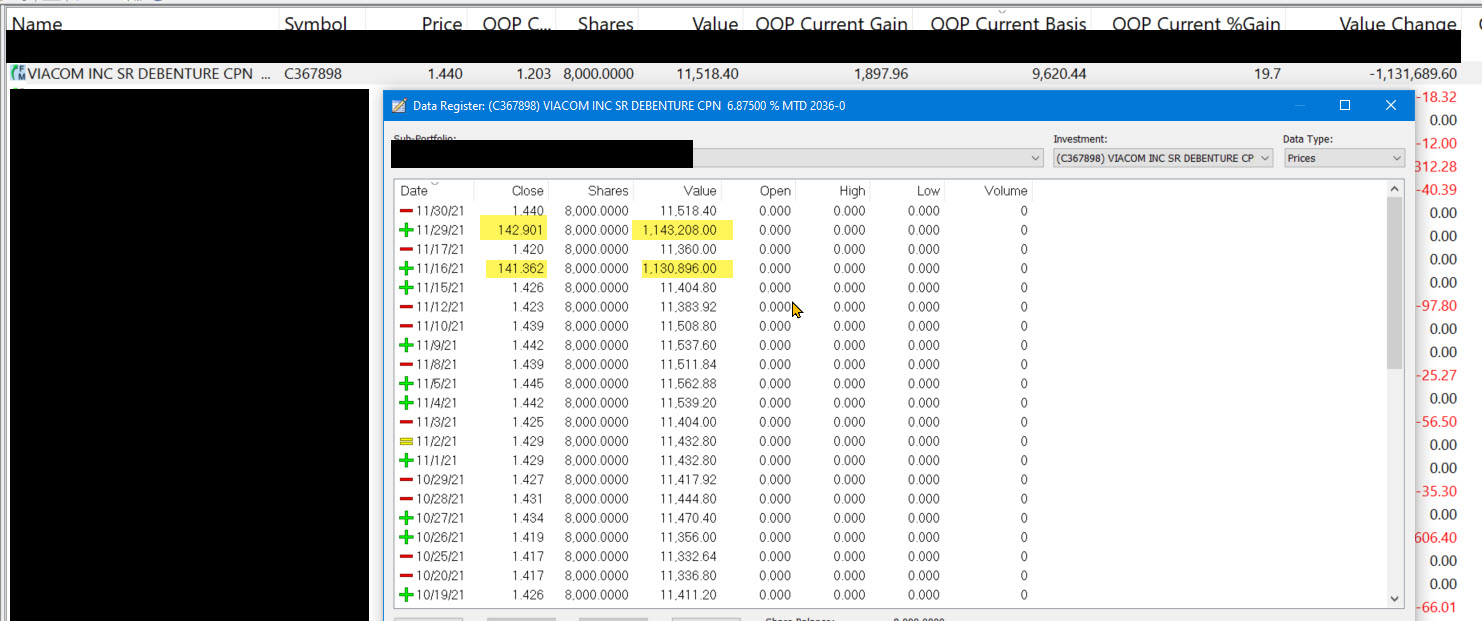This screenshot has width=1482, height=621.
Task: Open the Sub-Portfolio dropdown
Action: tap(1035, 158)
